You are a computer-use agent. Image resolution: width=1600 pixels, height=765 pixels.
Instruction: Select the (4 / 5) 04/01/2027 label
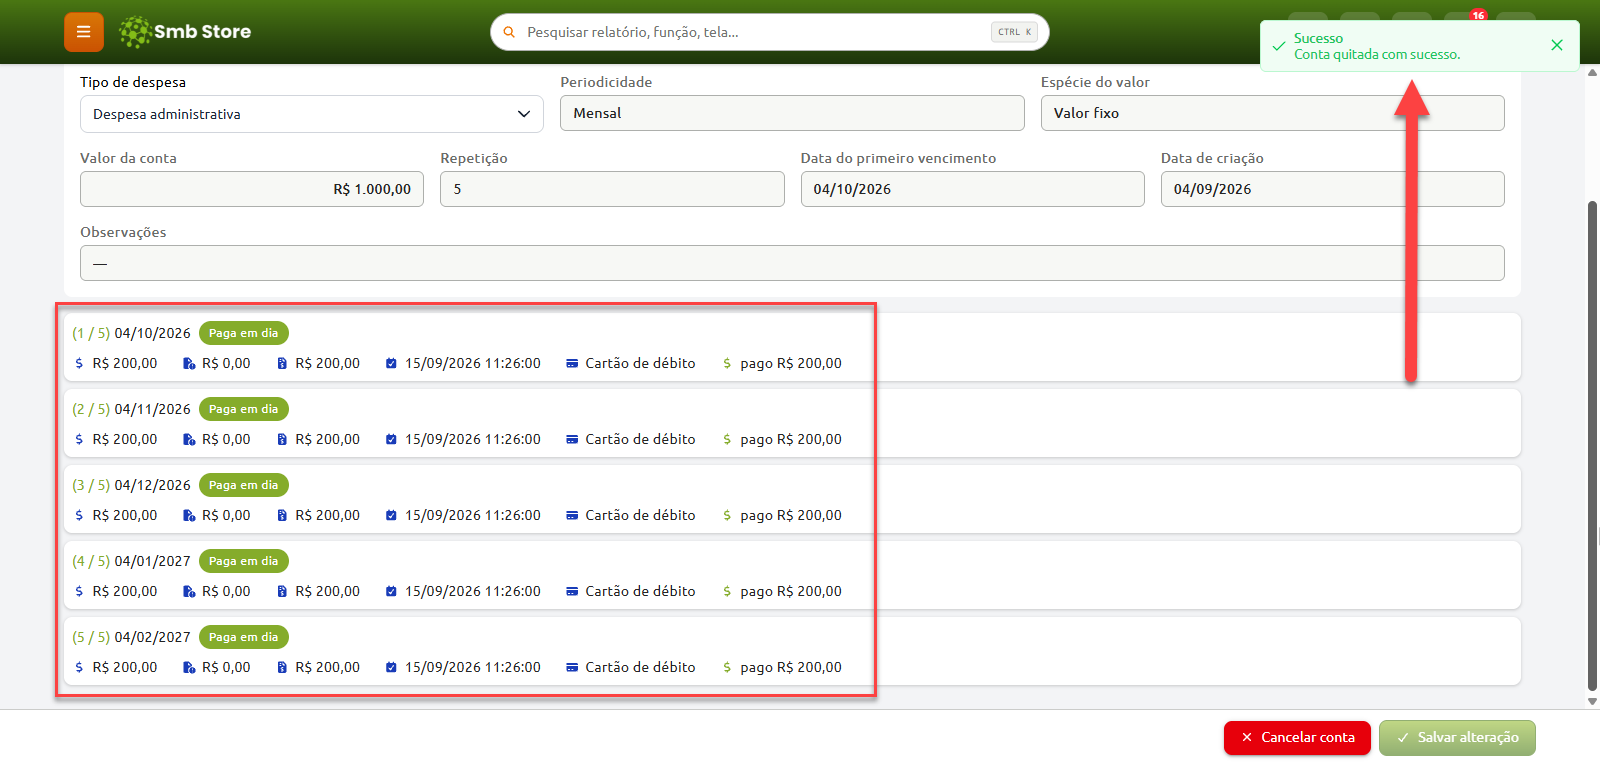[131, 561]
